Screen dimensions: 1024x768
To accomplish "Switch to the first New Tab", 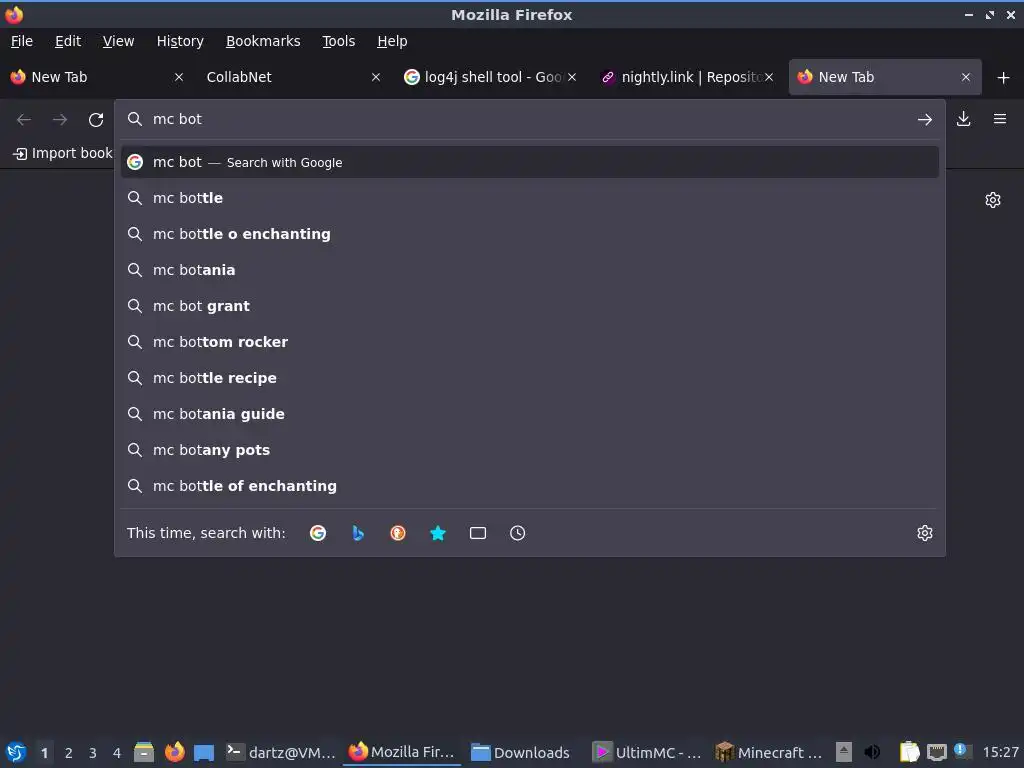I will pos(98,77).
